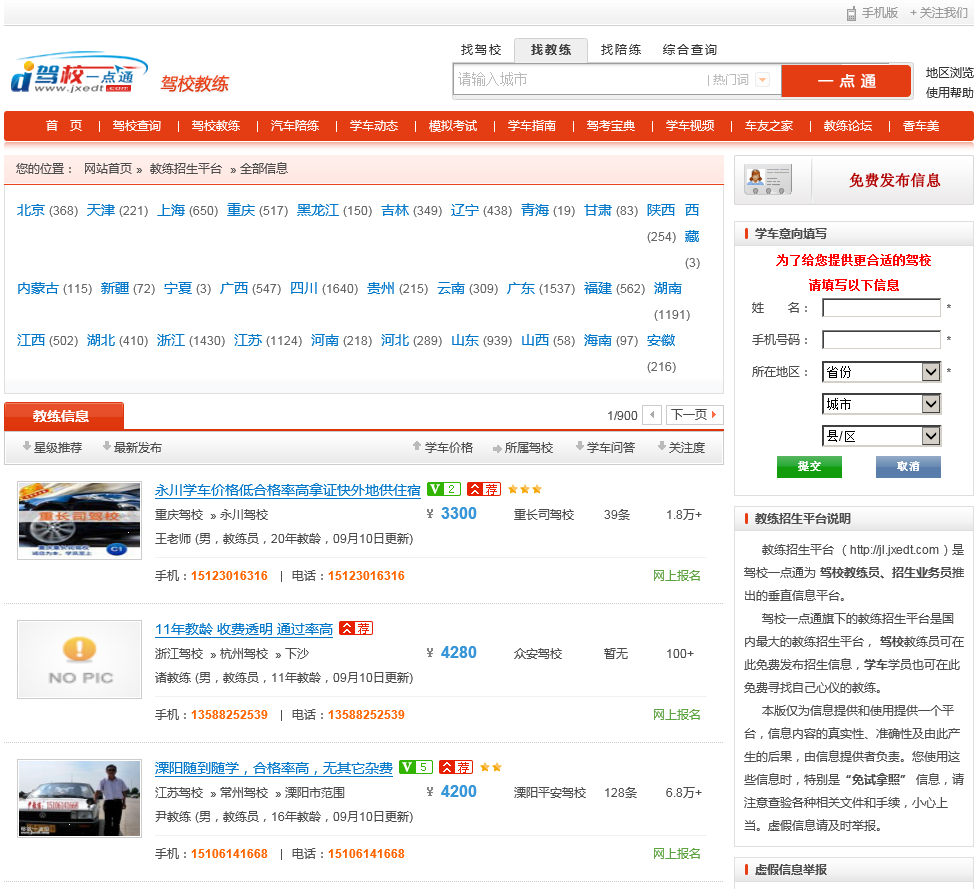978x889 pixels.
Task: Click the three-star rating on 永川 listing
Action: [x=524, y=489]
